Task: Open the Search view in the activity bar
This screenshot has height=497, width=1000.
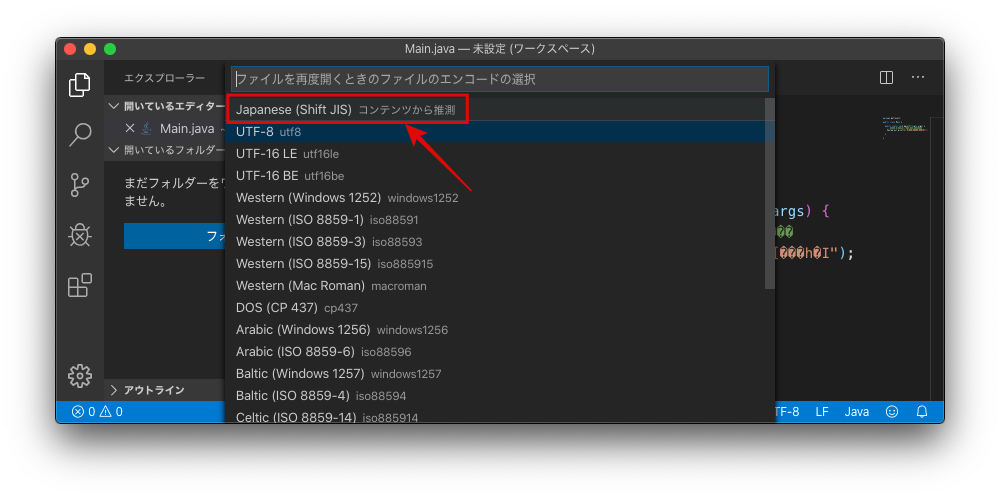Action: pos(80,135)
